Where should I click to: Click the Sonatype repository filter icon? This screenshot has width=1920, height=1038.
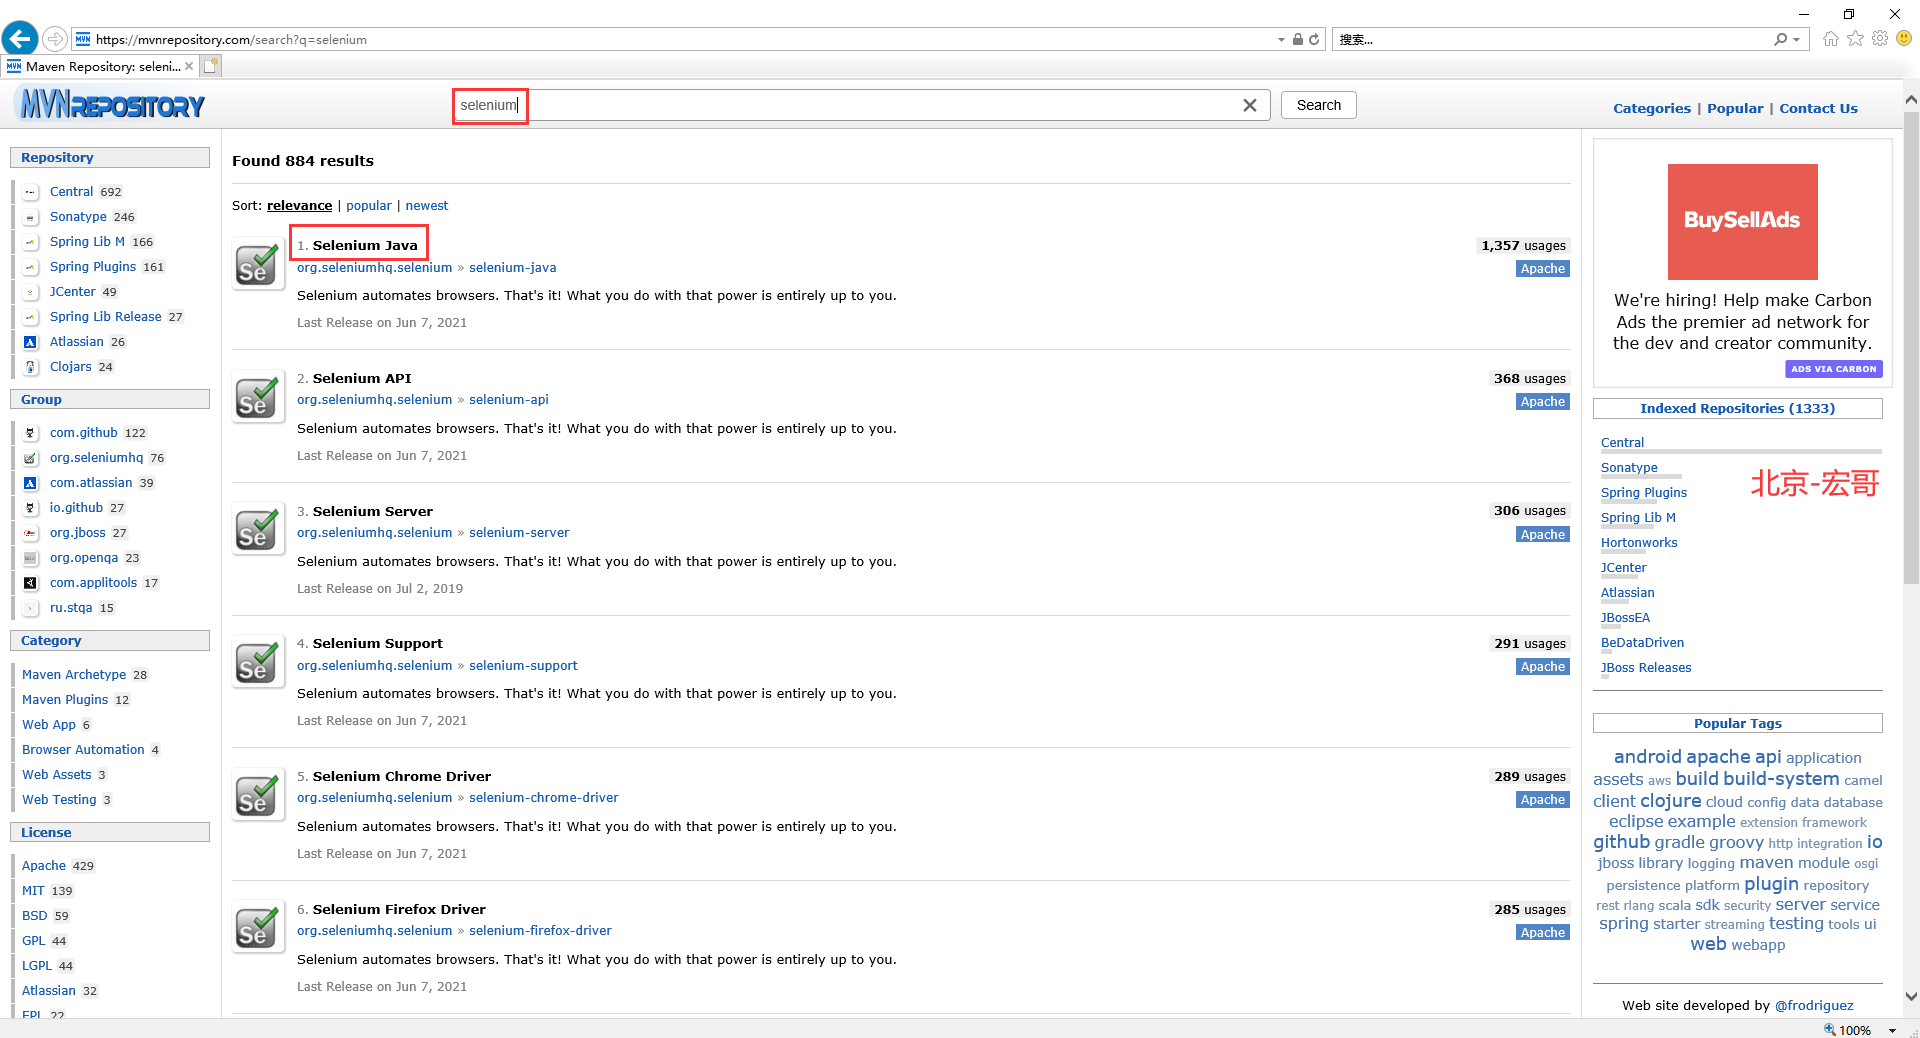pyautogui.click(x=30, y=217)
